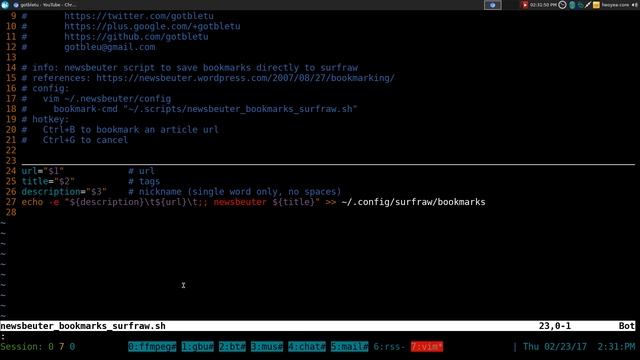This screenshot has height=360, width=640.
Task: Click the gotbleu@gmail.com email address
Action: click(x=109, y=47)
